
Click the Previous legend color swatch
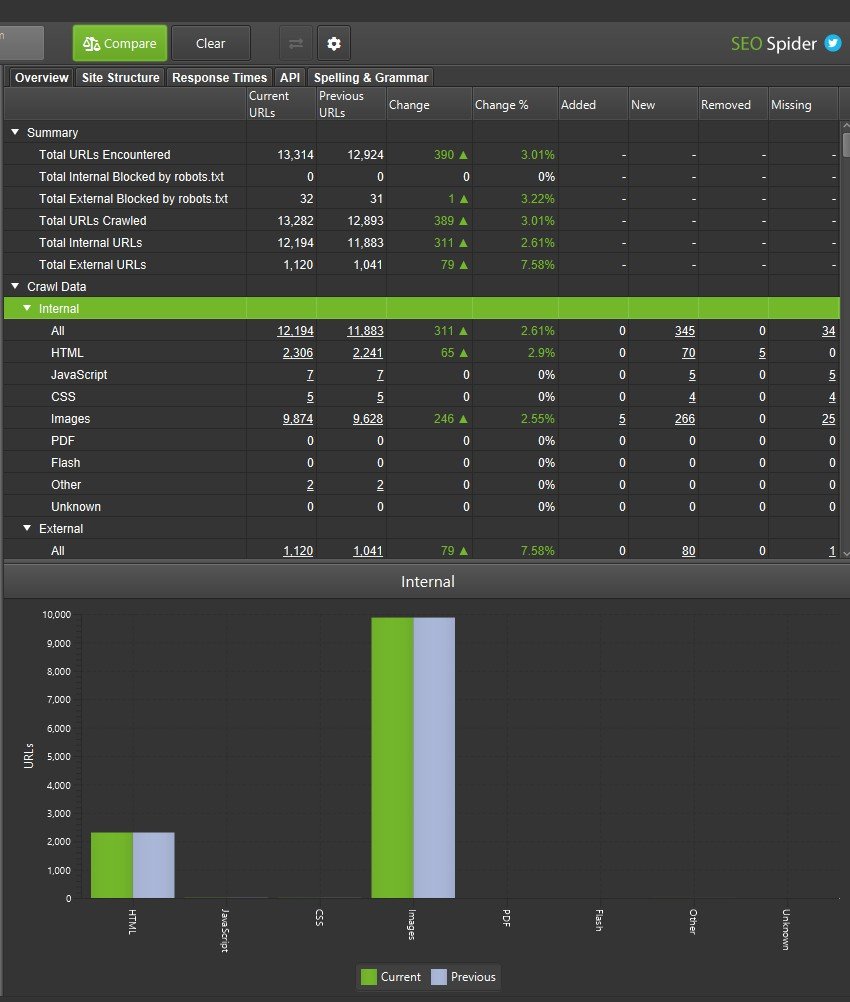pos(439,977)
